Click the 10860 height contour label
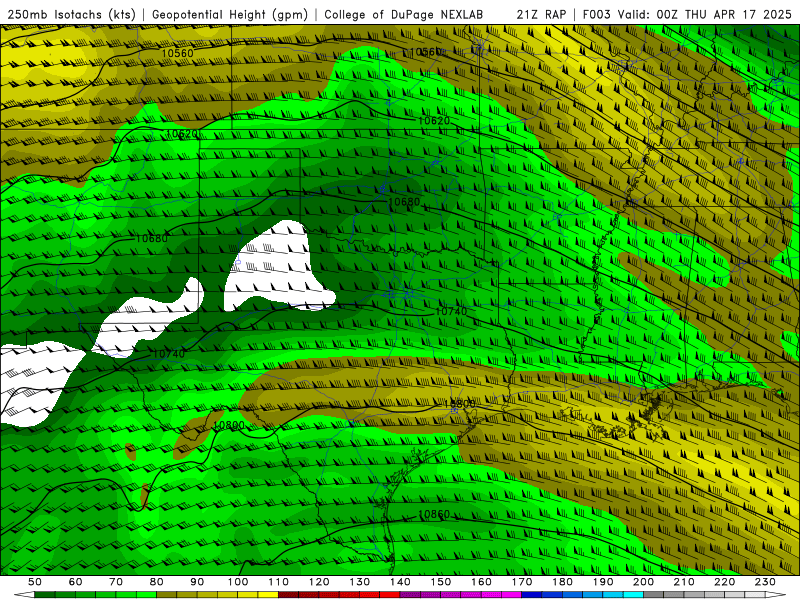The width and height of the screenshot is (800, 600). [434, 514]
